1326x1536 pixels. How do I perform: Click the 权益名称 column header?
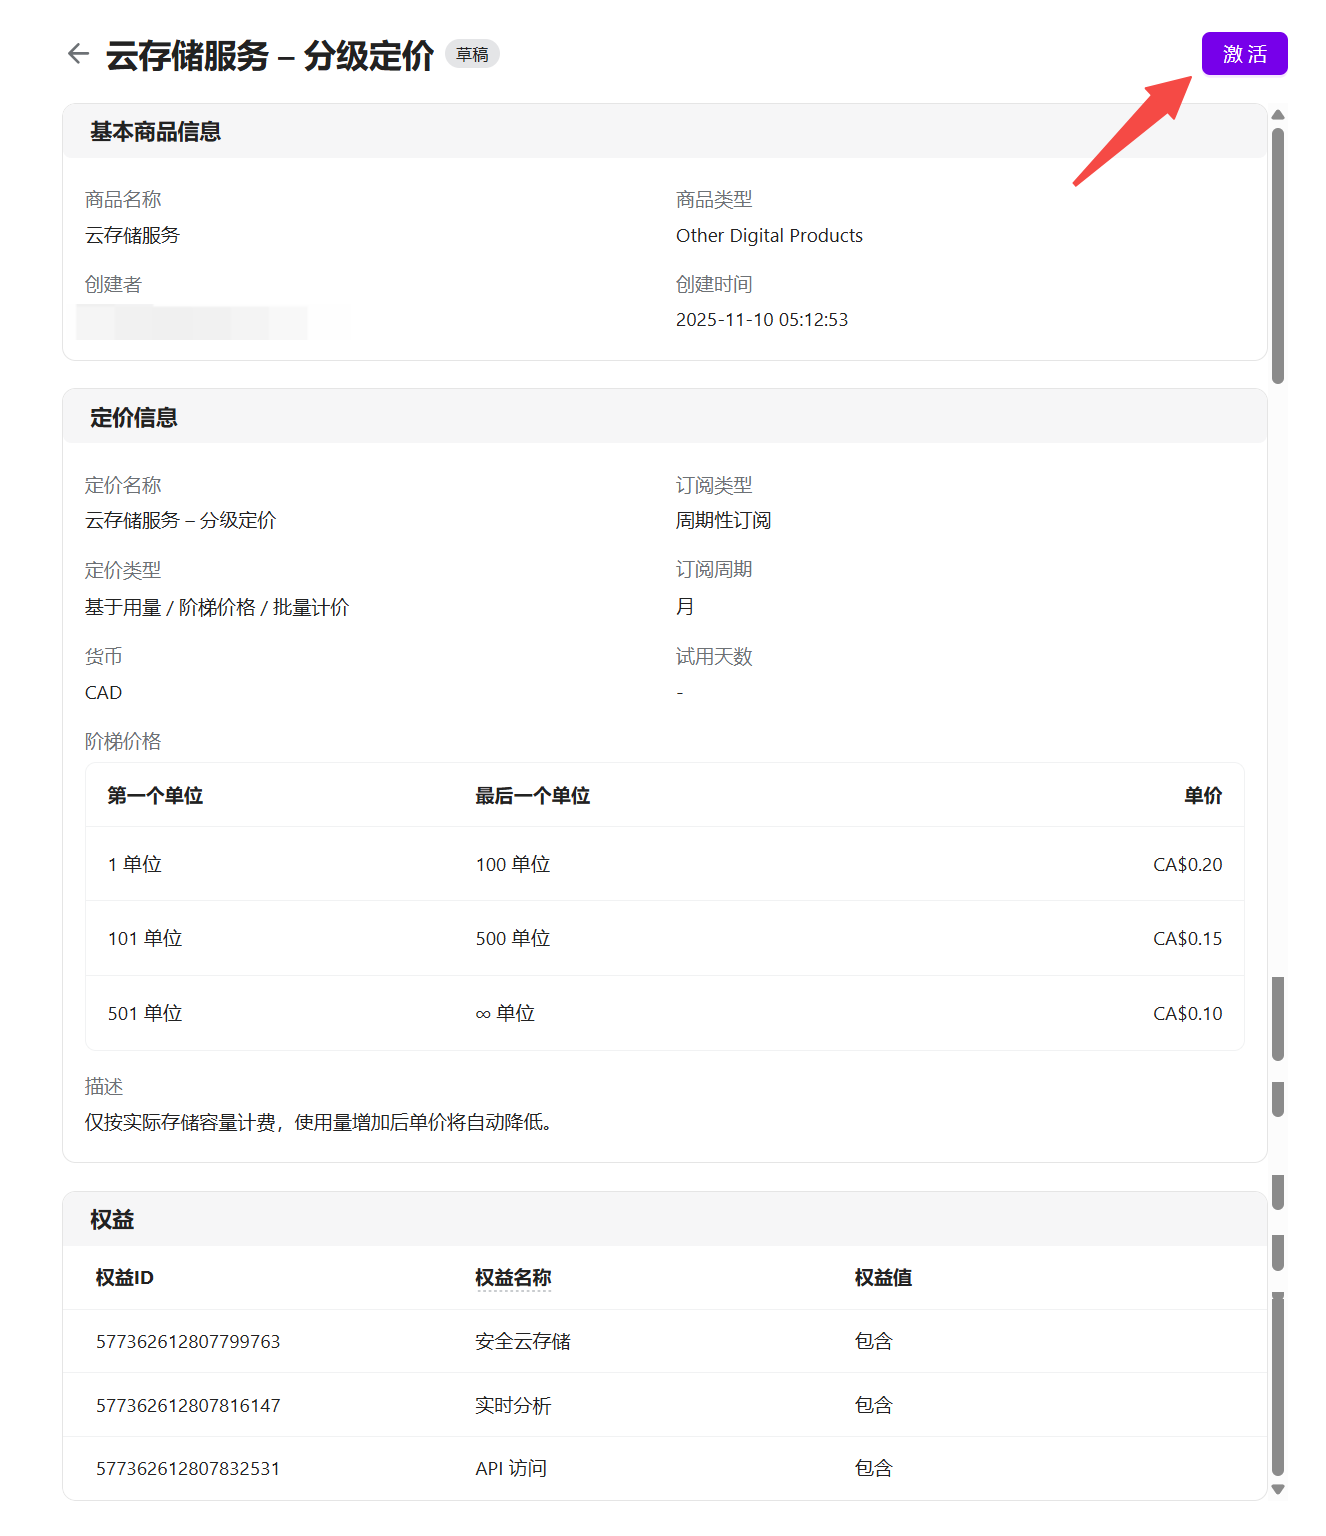point(513,1277)
